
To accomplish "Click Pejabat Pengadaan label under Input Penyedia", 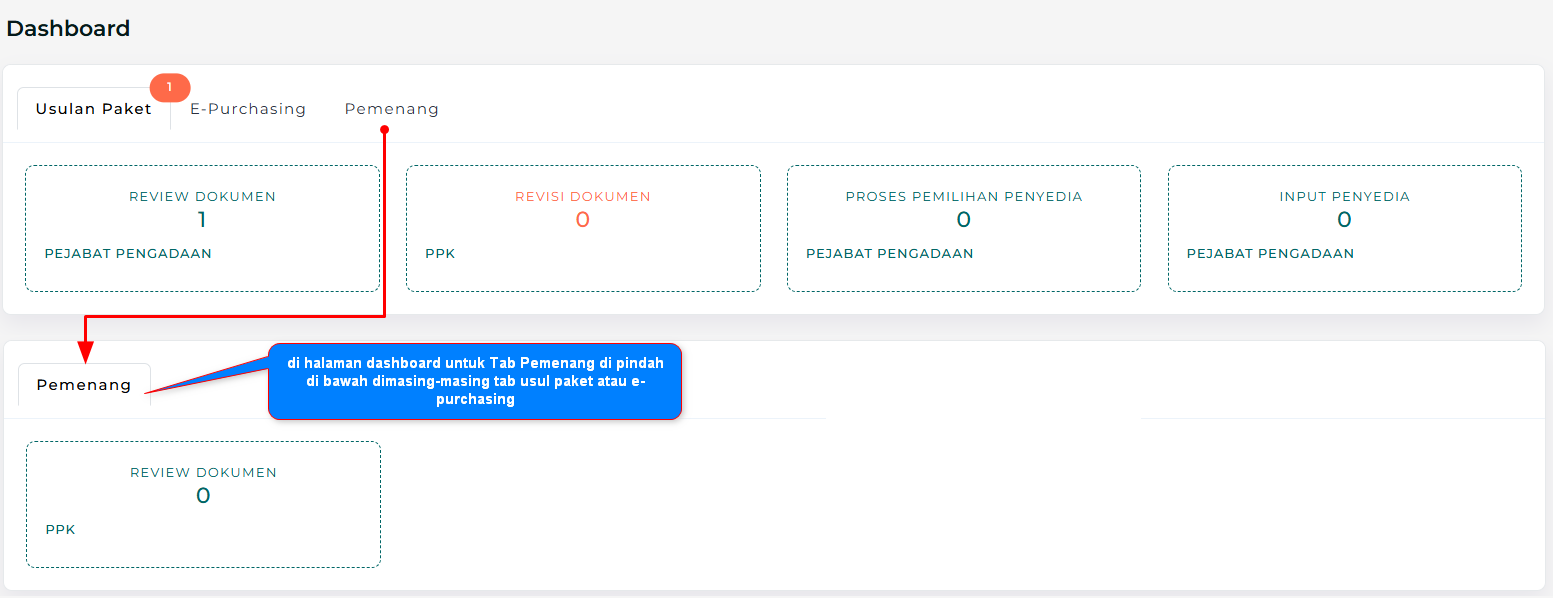I will (x=1270, y=254).
